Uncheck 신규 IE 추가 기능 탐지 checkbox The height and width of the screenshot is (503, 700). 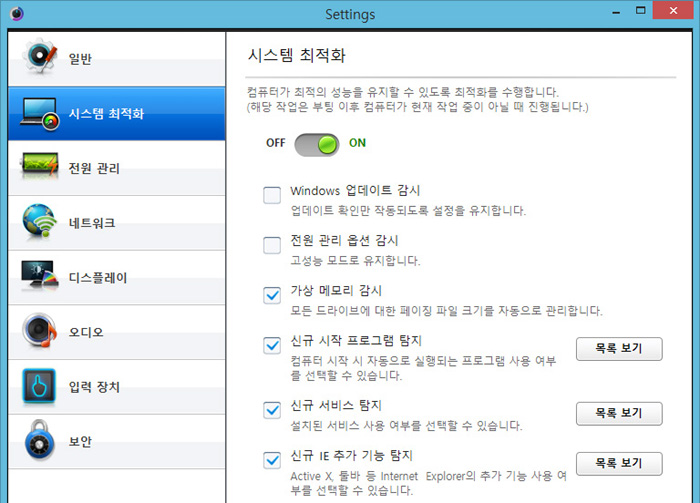pyautogui.click(x=272, y=460)
